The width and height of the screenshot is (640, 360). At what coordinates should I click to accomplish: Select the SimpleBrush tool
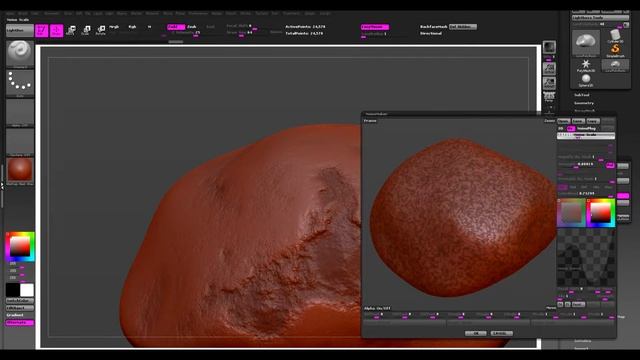point(615,51)
